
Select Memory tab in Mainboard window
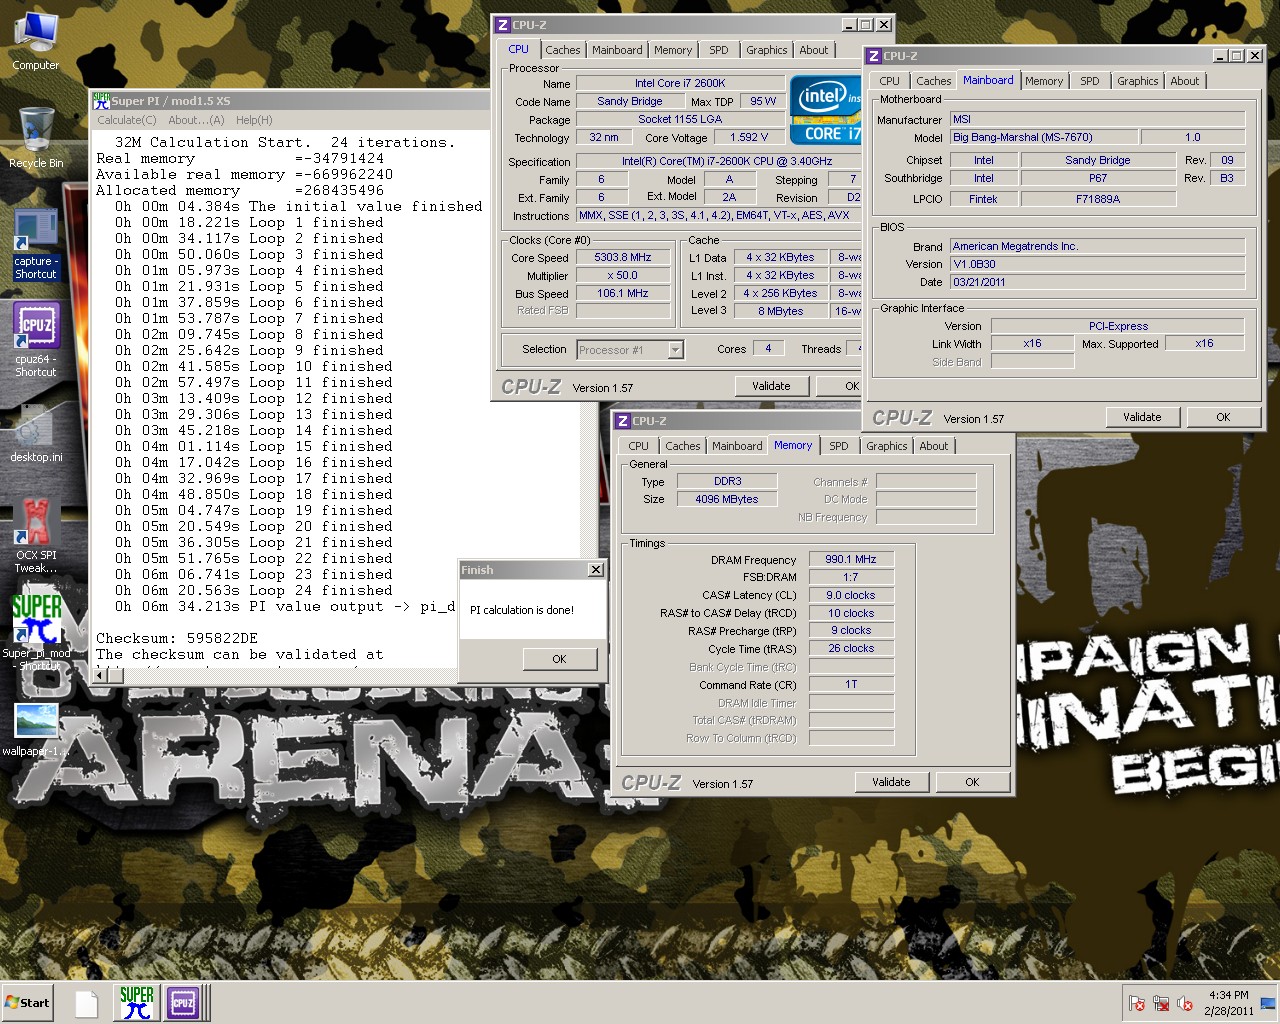[1044, 81]
